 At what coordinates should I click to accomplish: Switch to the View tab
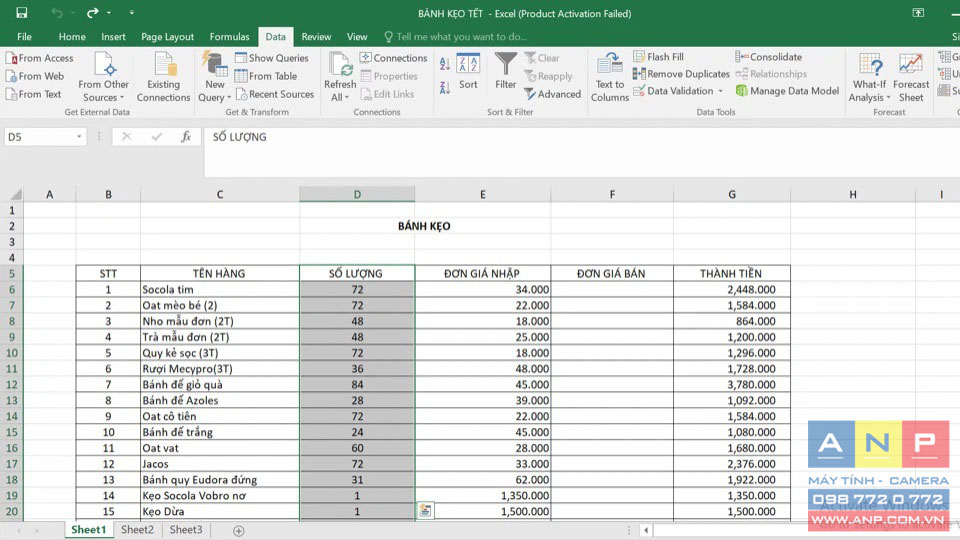(357, 37)
